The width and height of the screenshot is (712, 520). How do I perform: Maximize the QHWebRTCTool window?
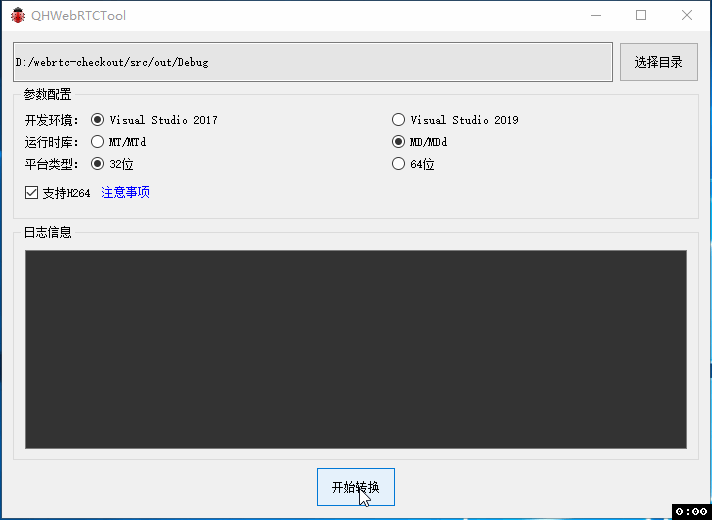coord(641,15)
